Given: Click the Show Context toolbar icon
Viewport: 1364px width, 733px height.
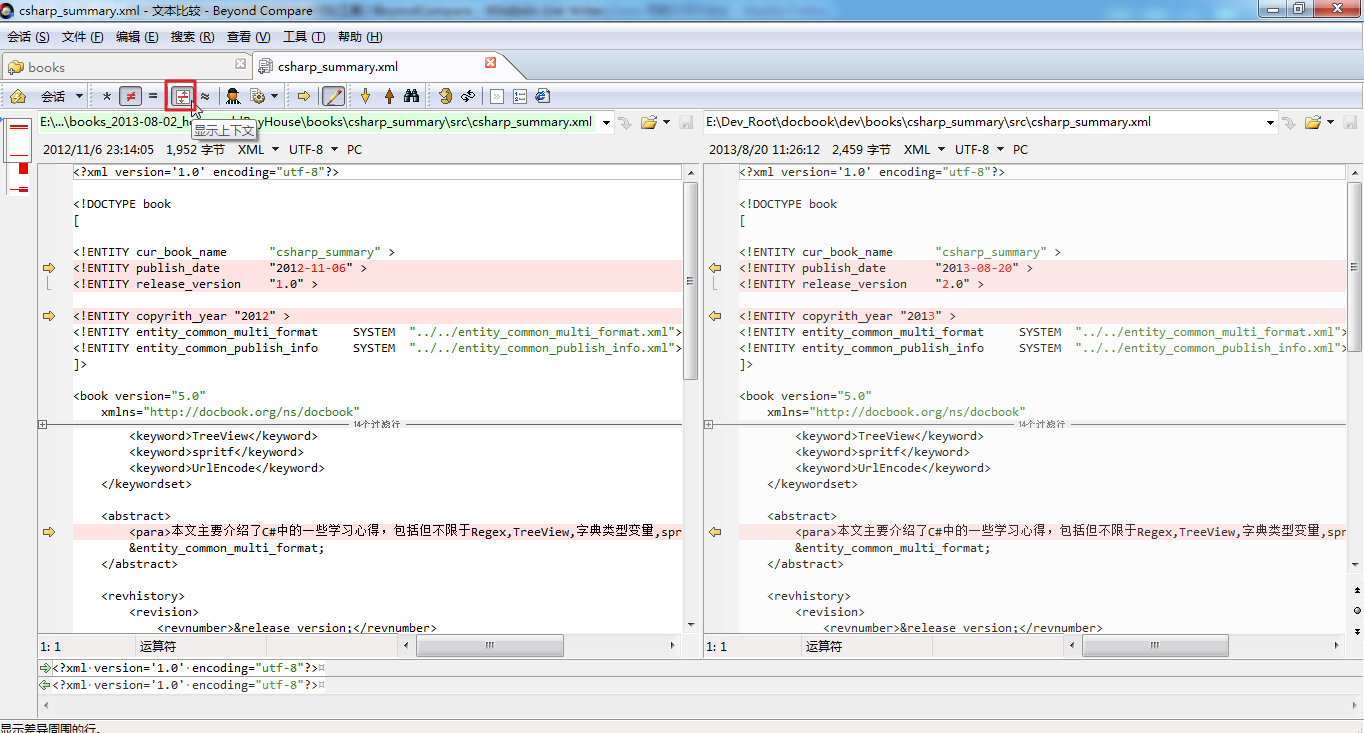Looking at the screenshot, I should [182, 97].
